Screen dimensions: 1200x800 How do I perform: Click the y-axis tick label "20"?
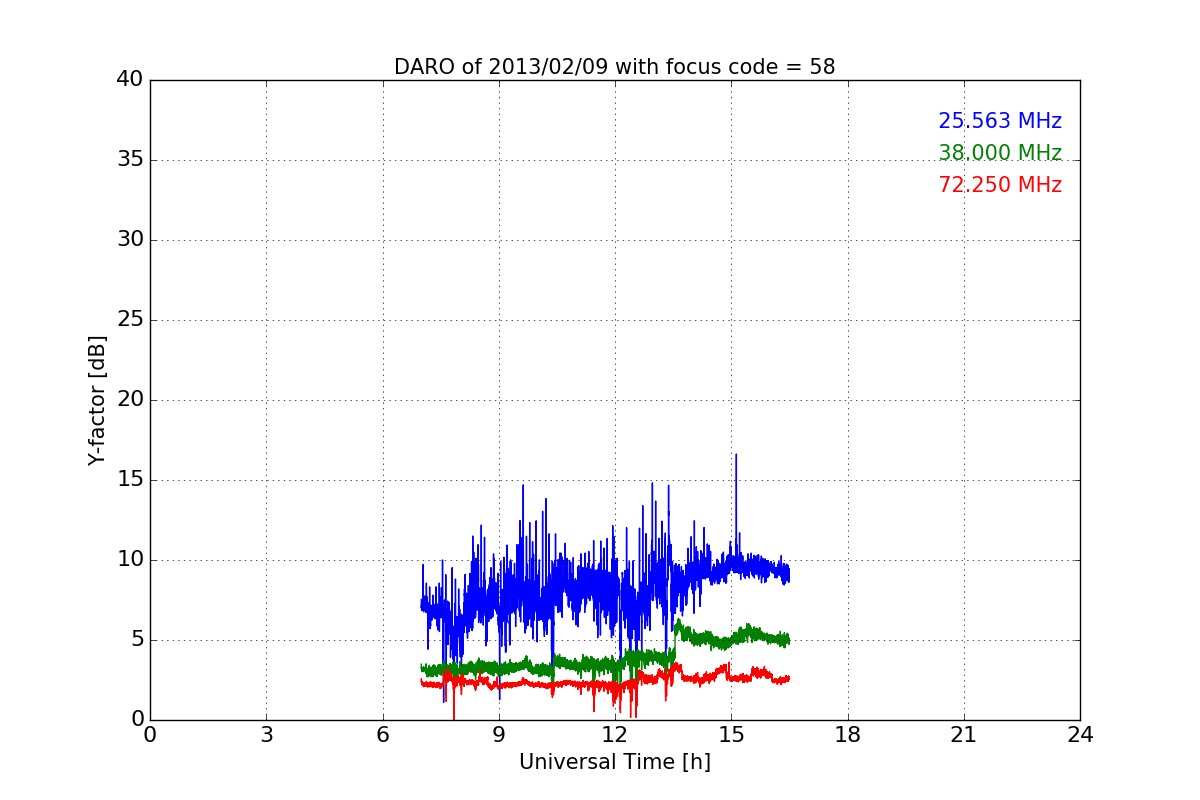tap(130, 400)
